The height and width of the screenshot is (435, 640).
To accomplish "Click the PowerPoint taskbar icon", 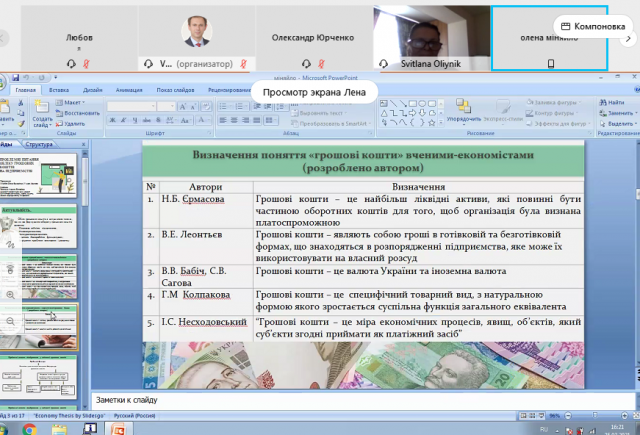I will click(117, 428).
